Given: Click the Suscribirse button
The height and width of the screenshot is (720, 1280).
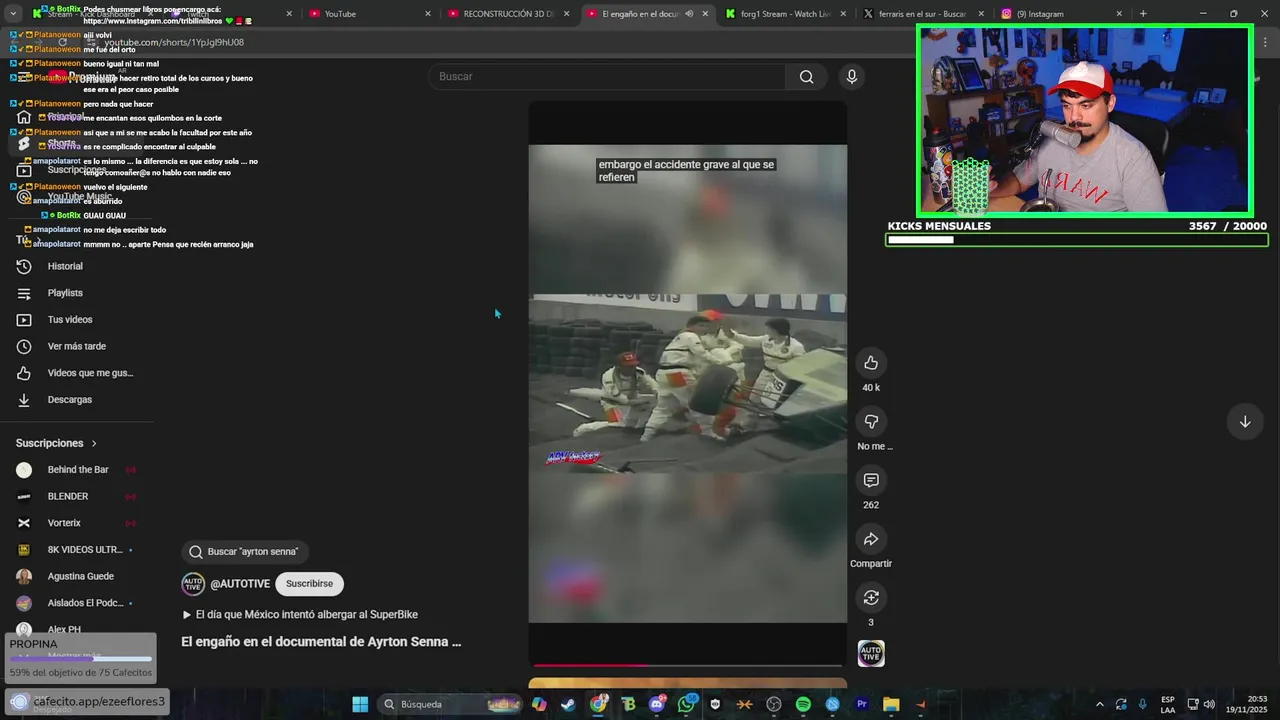Looking at the screenshot, I should click(x=309, y=584).
